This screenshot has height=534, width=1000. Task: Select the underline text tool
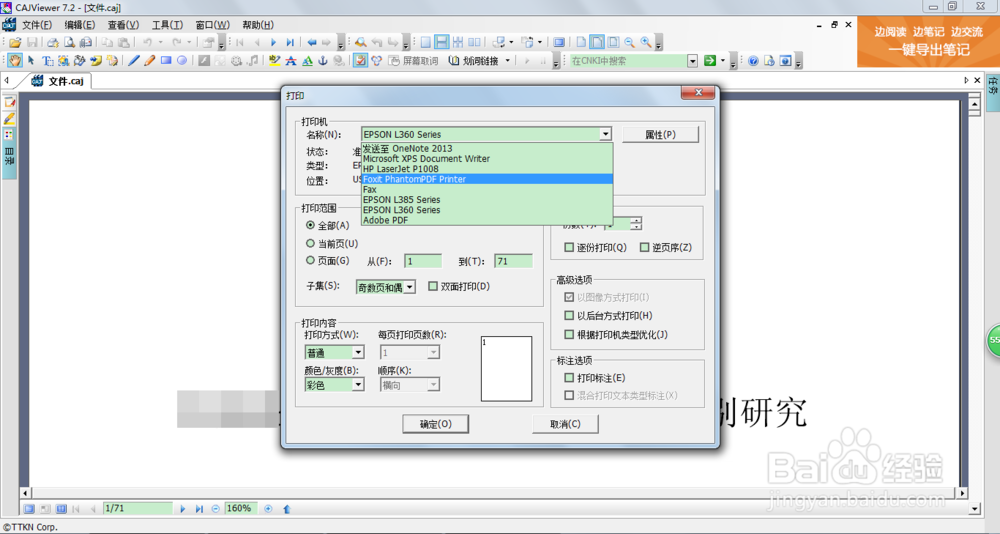point(307,61)
